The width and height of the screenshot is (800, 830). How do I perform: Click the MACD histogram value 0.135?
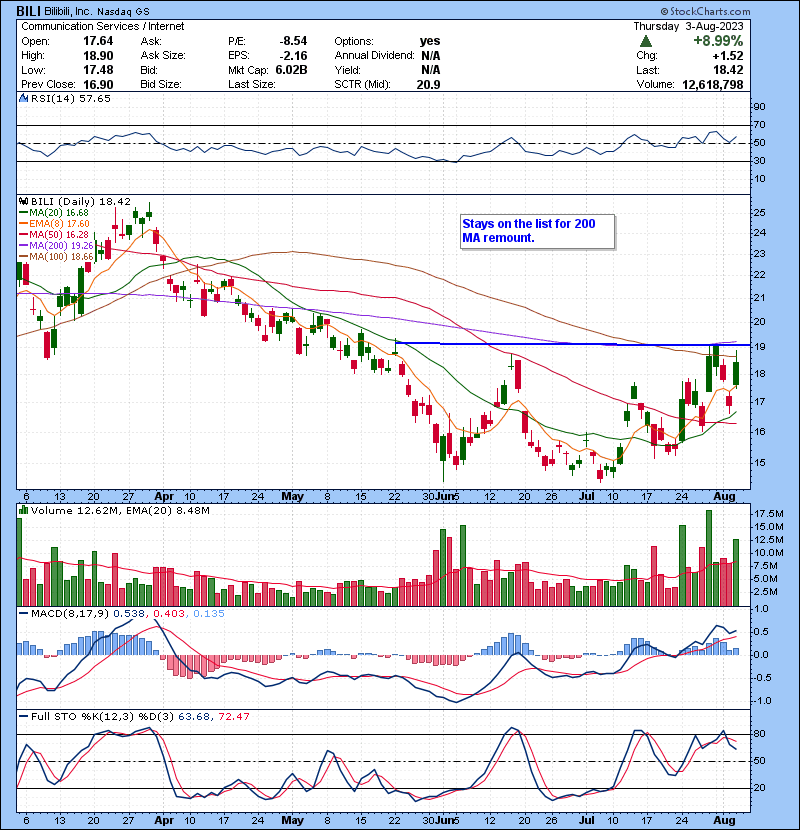209,614
